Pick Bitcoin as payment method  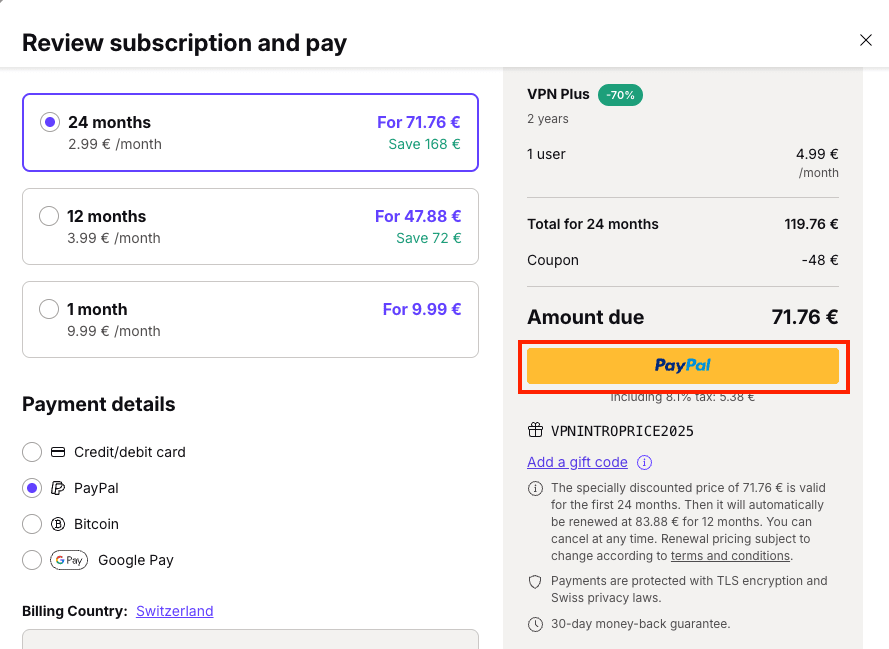tap(32, 524)
